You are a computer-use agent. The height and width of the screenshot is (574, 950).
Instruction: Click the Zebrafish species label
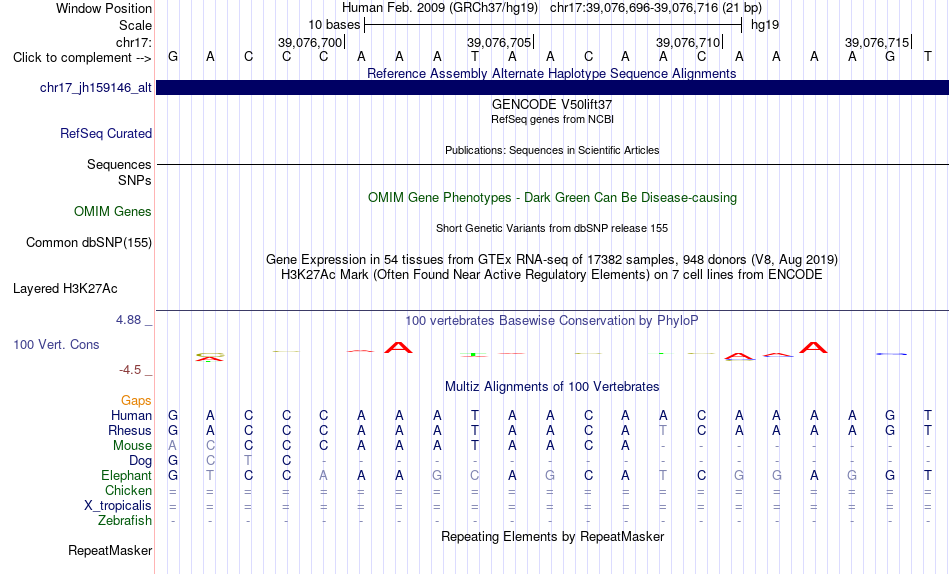[125, 521]
